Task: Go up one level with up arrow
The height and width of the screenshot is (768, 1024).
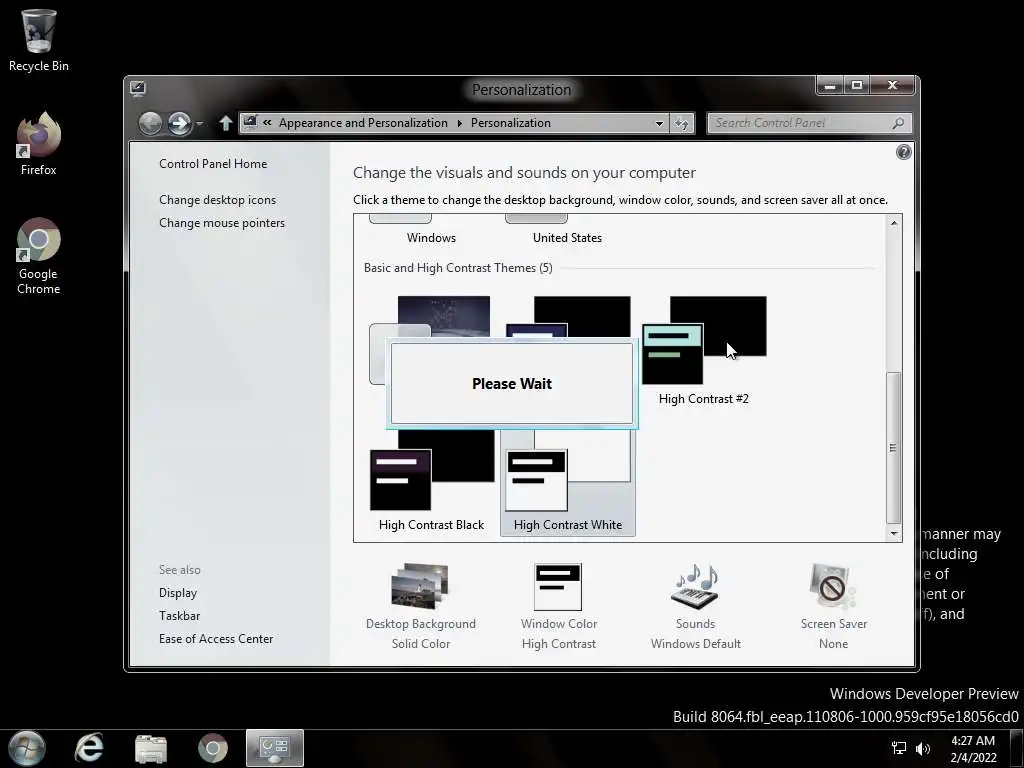Action: pos(225,123)
